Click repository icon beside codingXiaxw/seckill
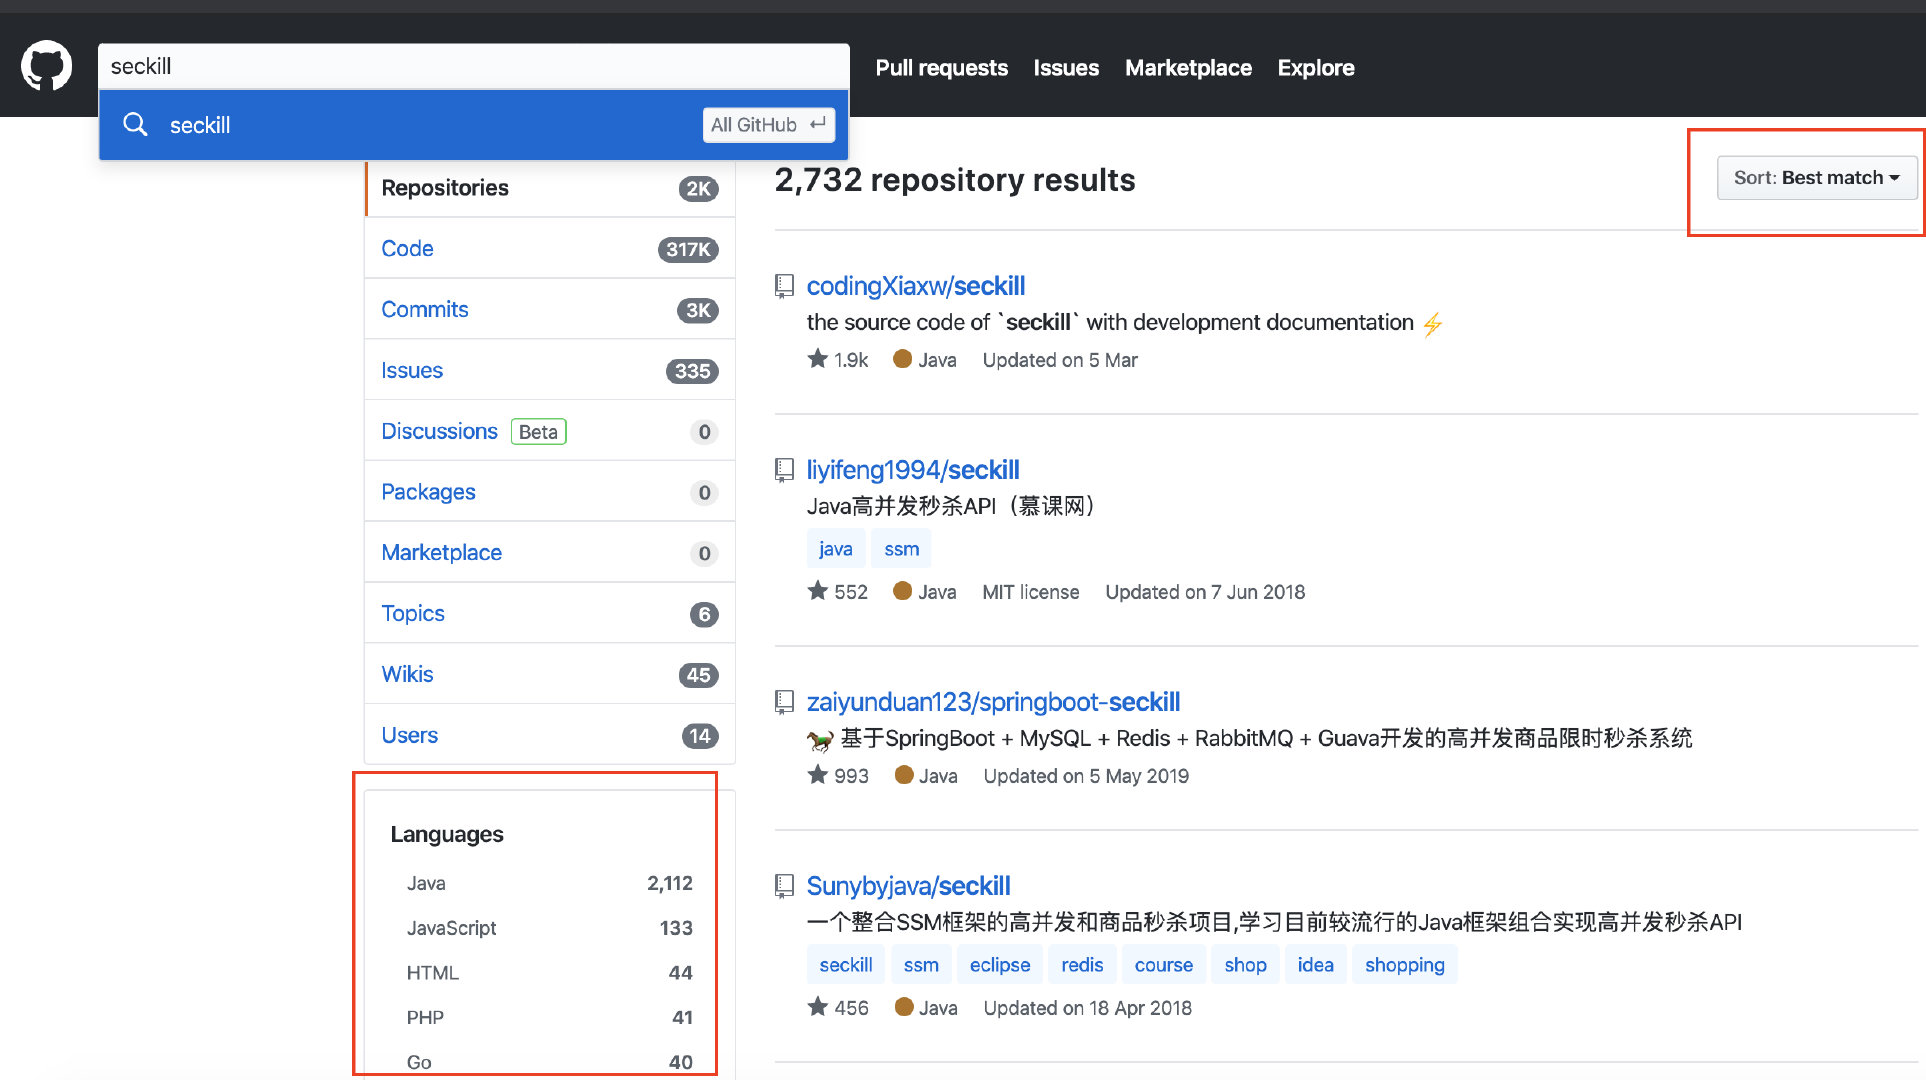The height and width of the screenshot is (1080, 1926). (785, 286)
